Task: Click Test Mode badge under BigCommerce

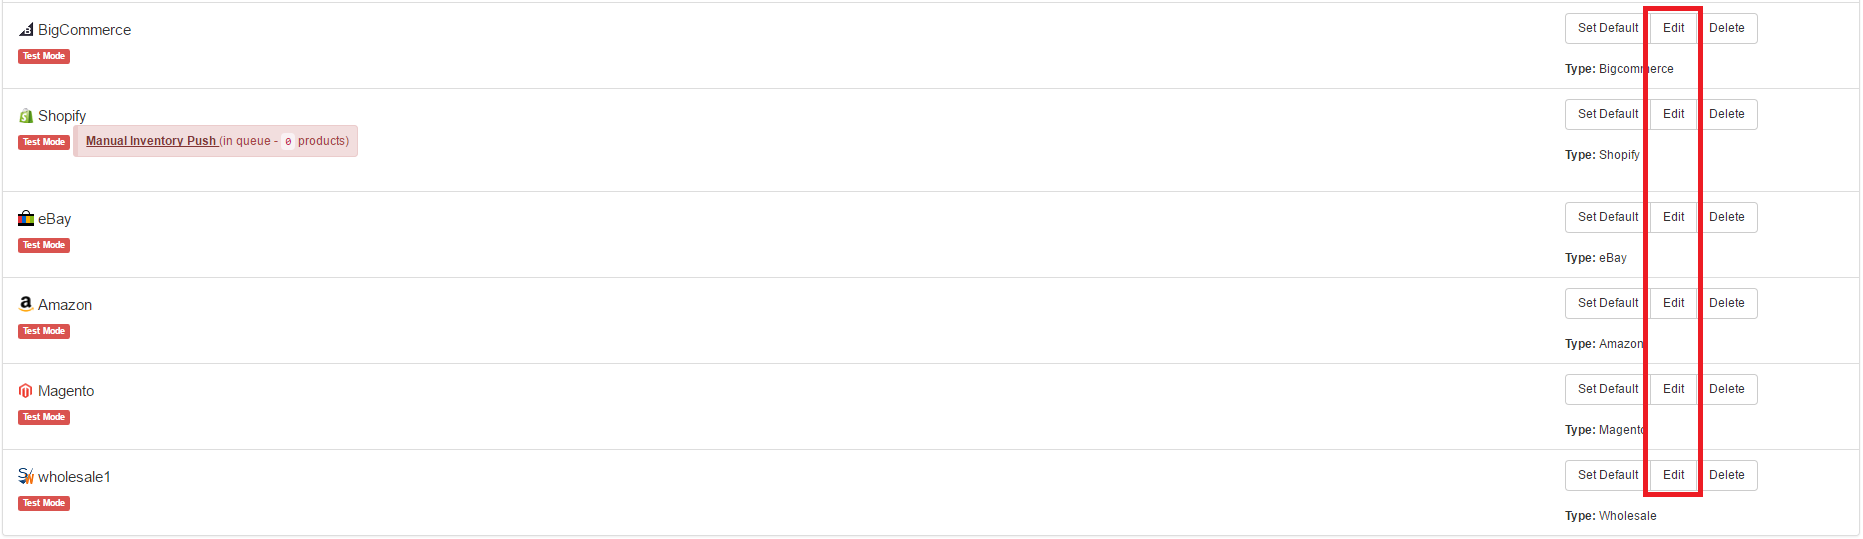Action: pyautogui.click(x=44, y=56)
